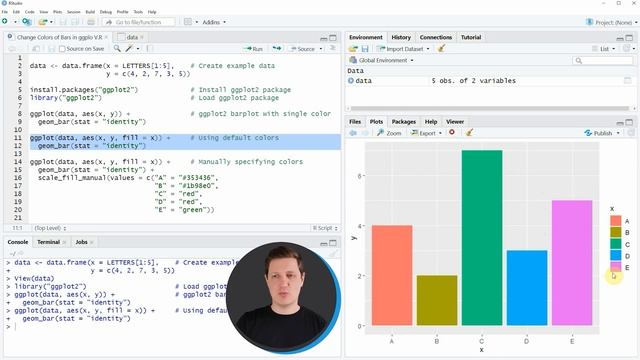This screenshot has width=640, height=360.
Task: Open the code tools magic wand
Action: coord(129,49)
